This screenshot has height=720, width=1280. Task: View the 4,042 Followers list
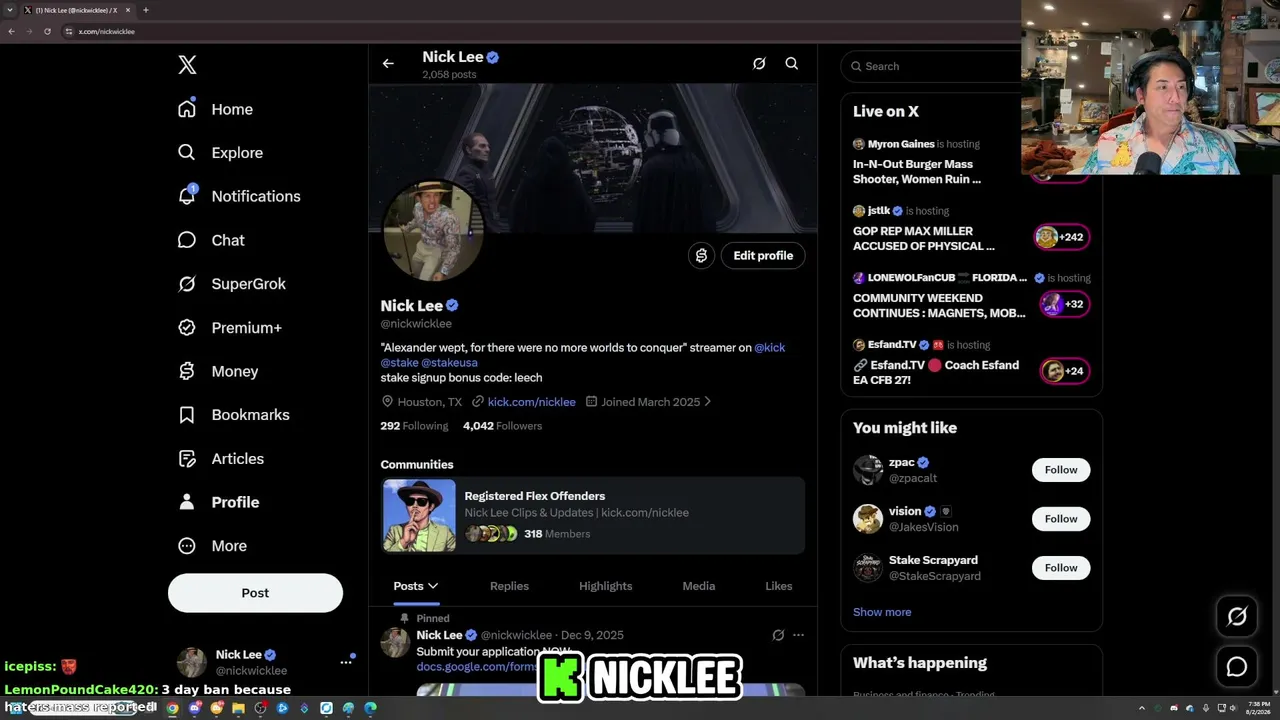(x=502, y=426)
